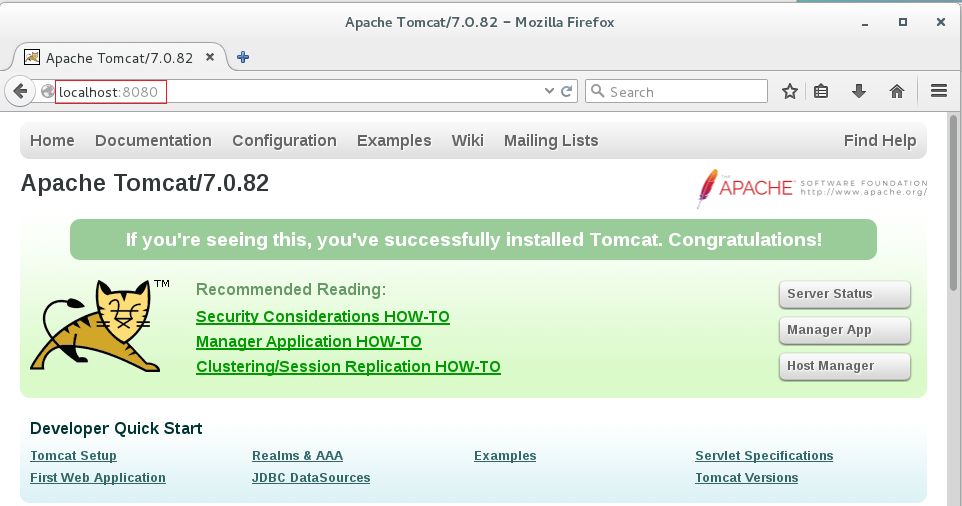The width and height of the screenshot is (962, 506).
Task: Click the Host Manager button
Action: pyautogui.click(x=845, y=366)
